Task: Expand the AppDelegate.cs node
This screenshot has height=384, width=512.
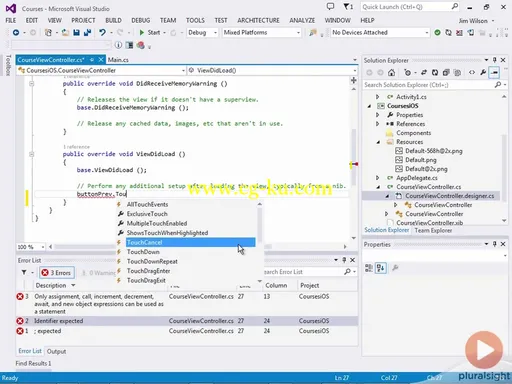Action: (x=378, y=178)
